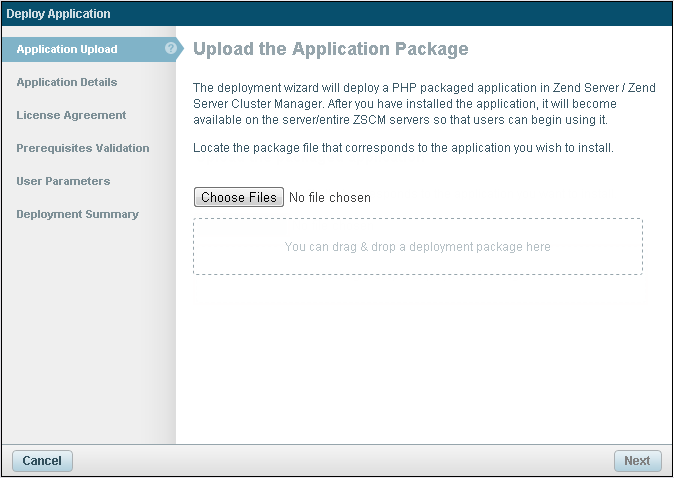The image size is (674, 478).
Task: Jump to the Deployment Summary step
Action: 77,214
